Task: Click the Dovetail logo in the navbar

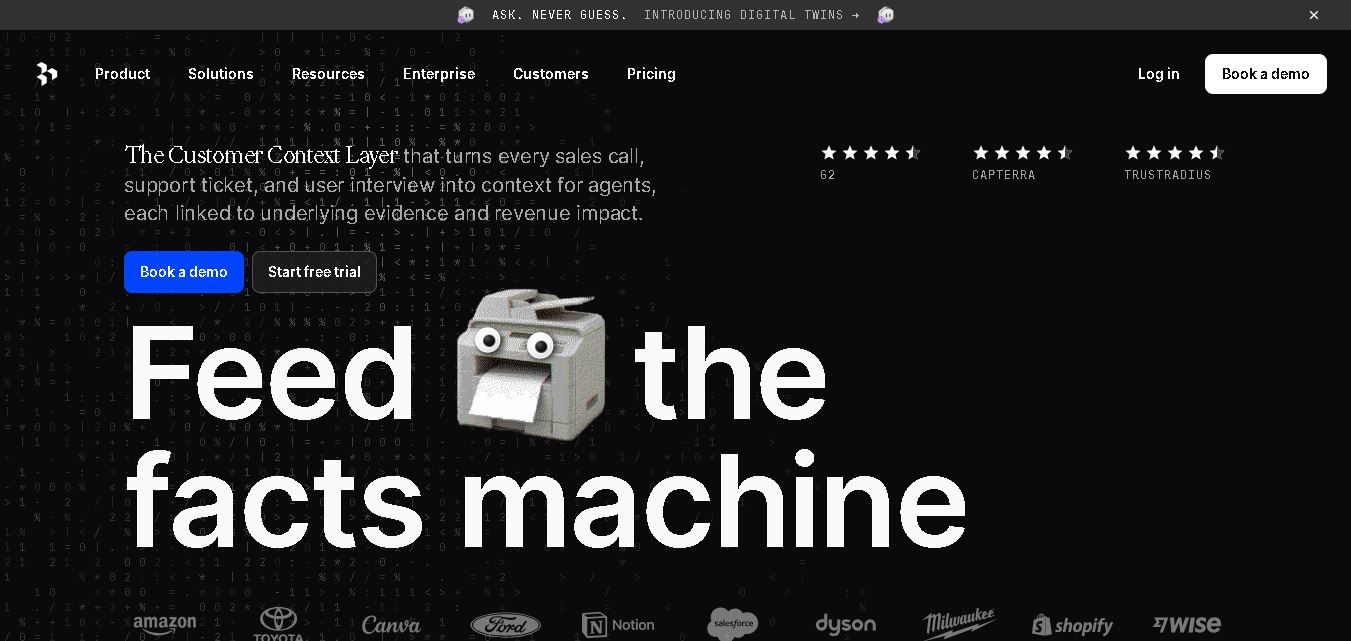Action: pos(47,74)
